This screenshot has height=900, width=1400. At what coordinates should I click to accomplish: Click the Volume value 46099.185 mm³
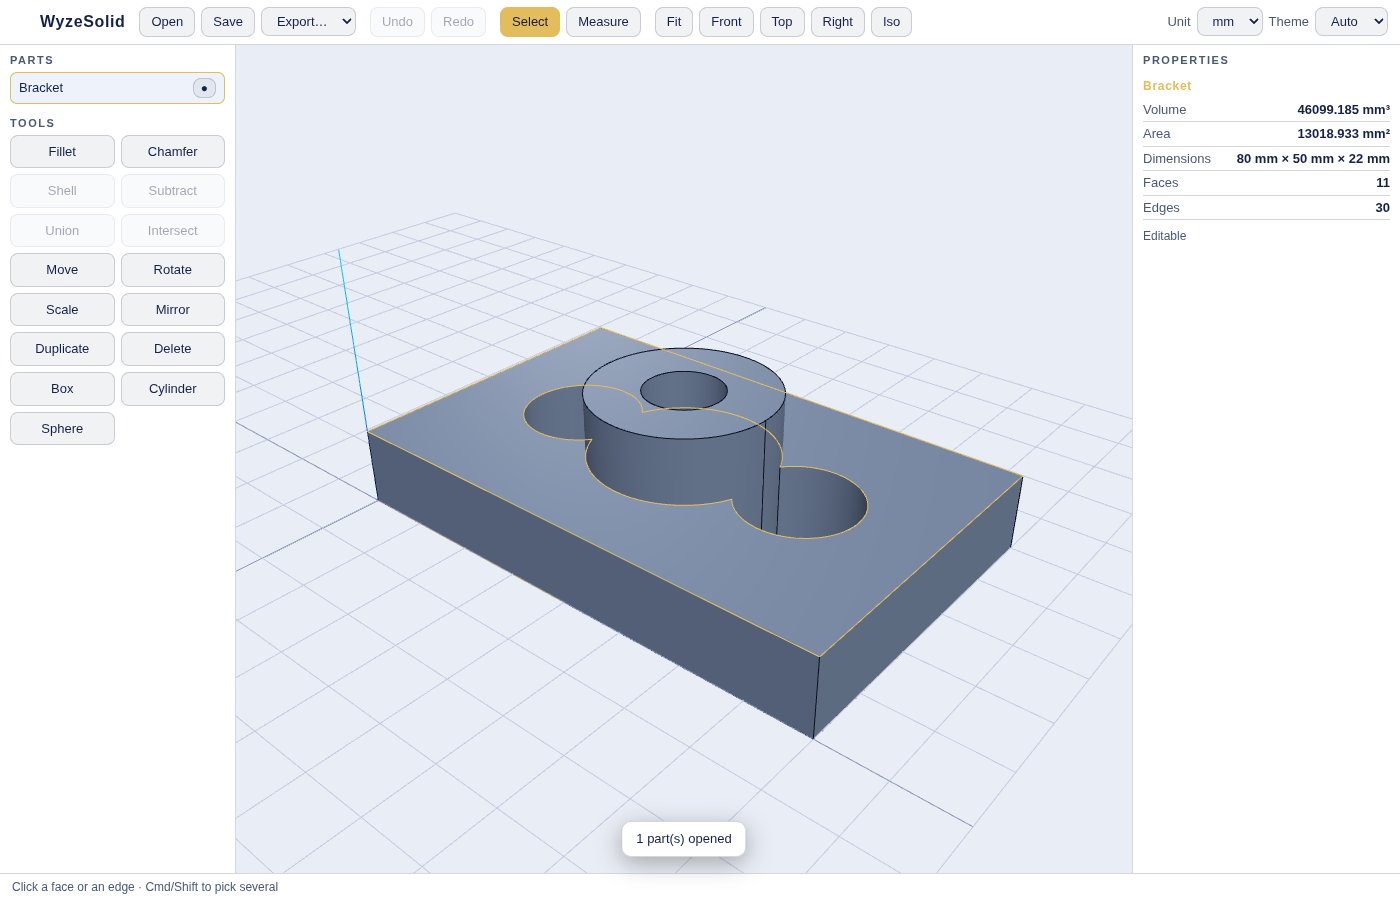1343,110
